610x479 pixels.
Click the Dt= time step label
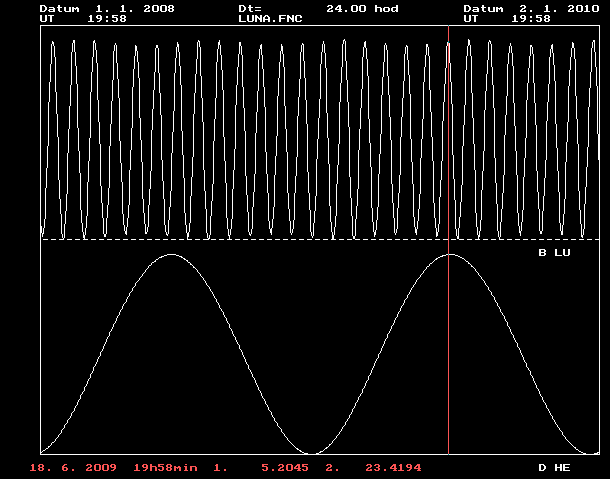coord(249,8)
